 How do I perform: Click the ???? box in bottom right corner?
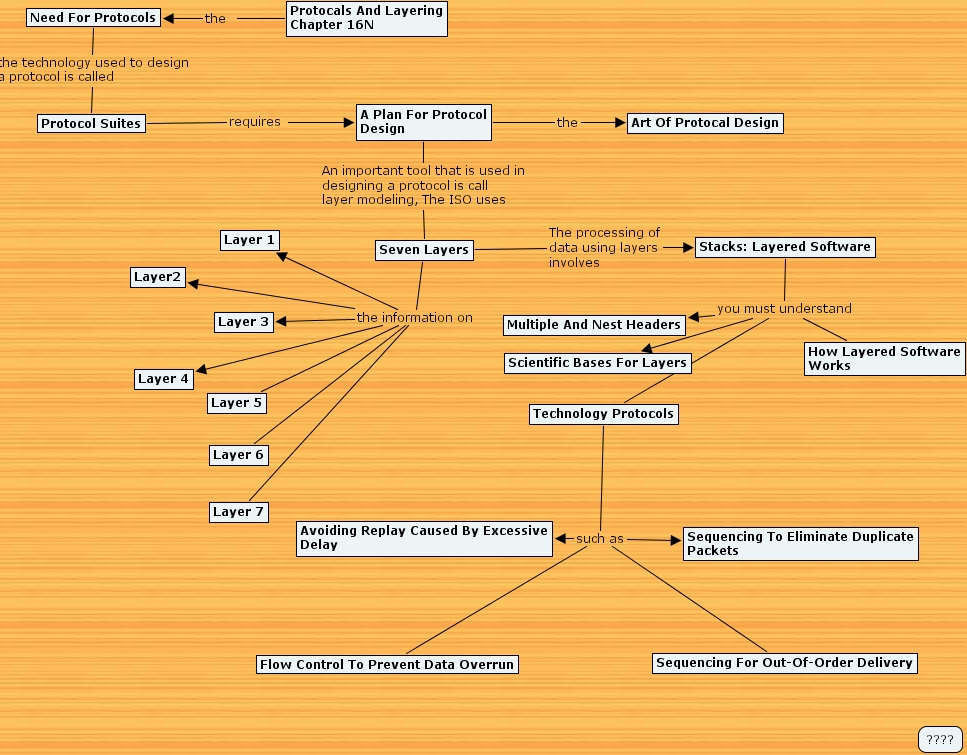click(941, 740)
